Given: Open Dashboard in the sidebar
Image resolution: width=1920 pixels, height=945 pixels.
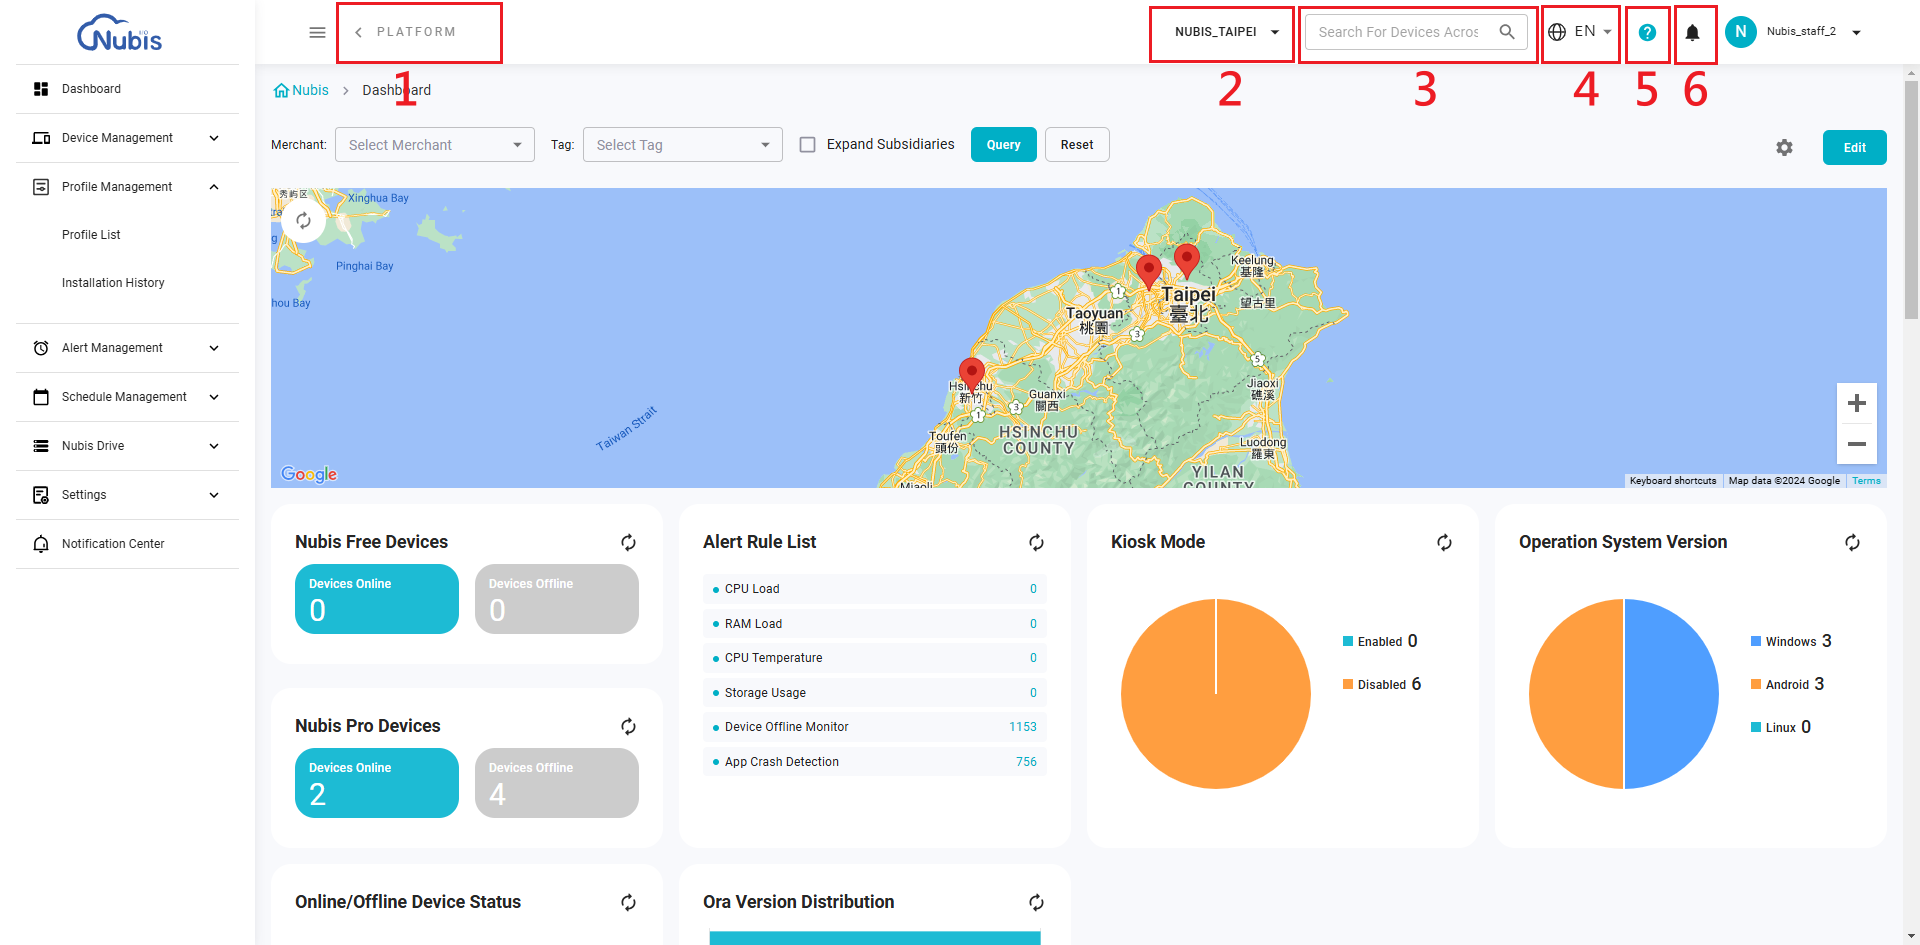Looking at the screenshot, I should 128,89.
